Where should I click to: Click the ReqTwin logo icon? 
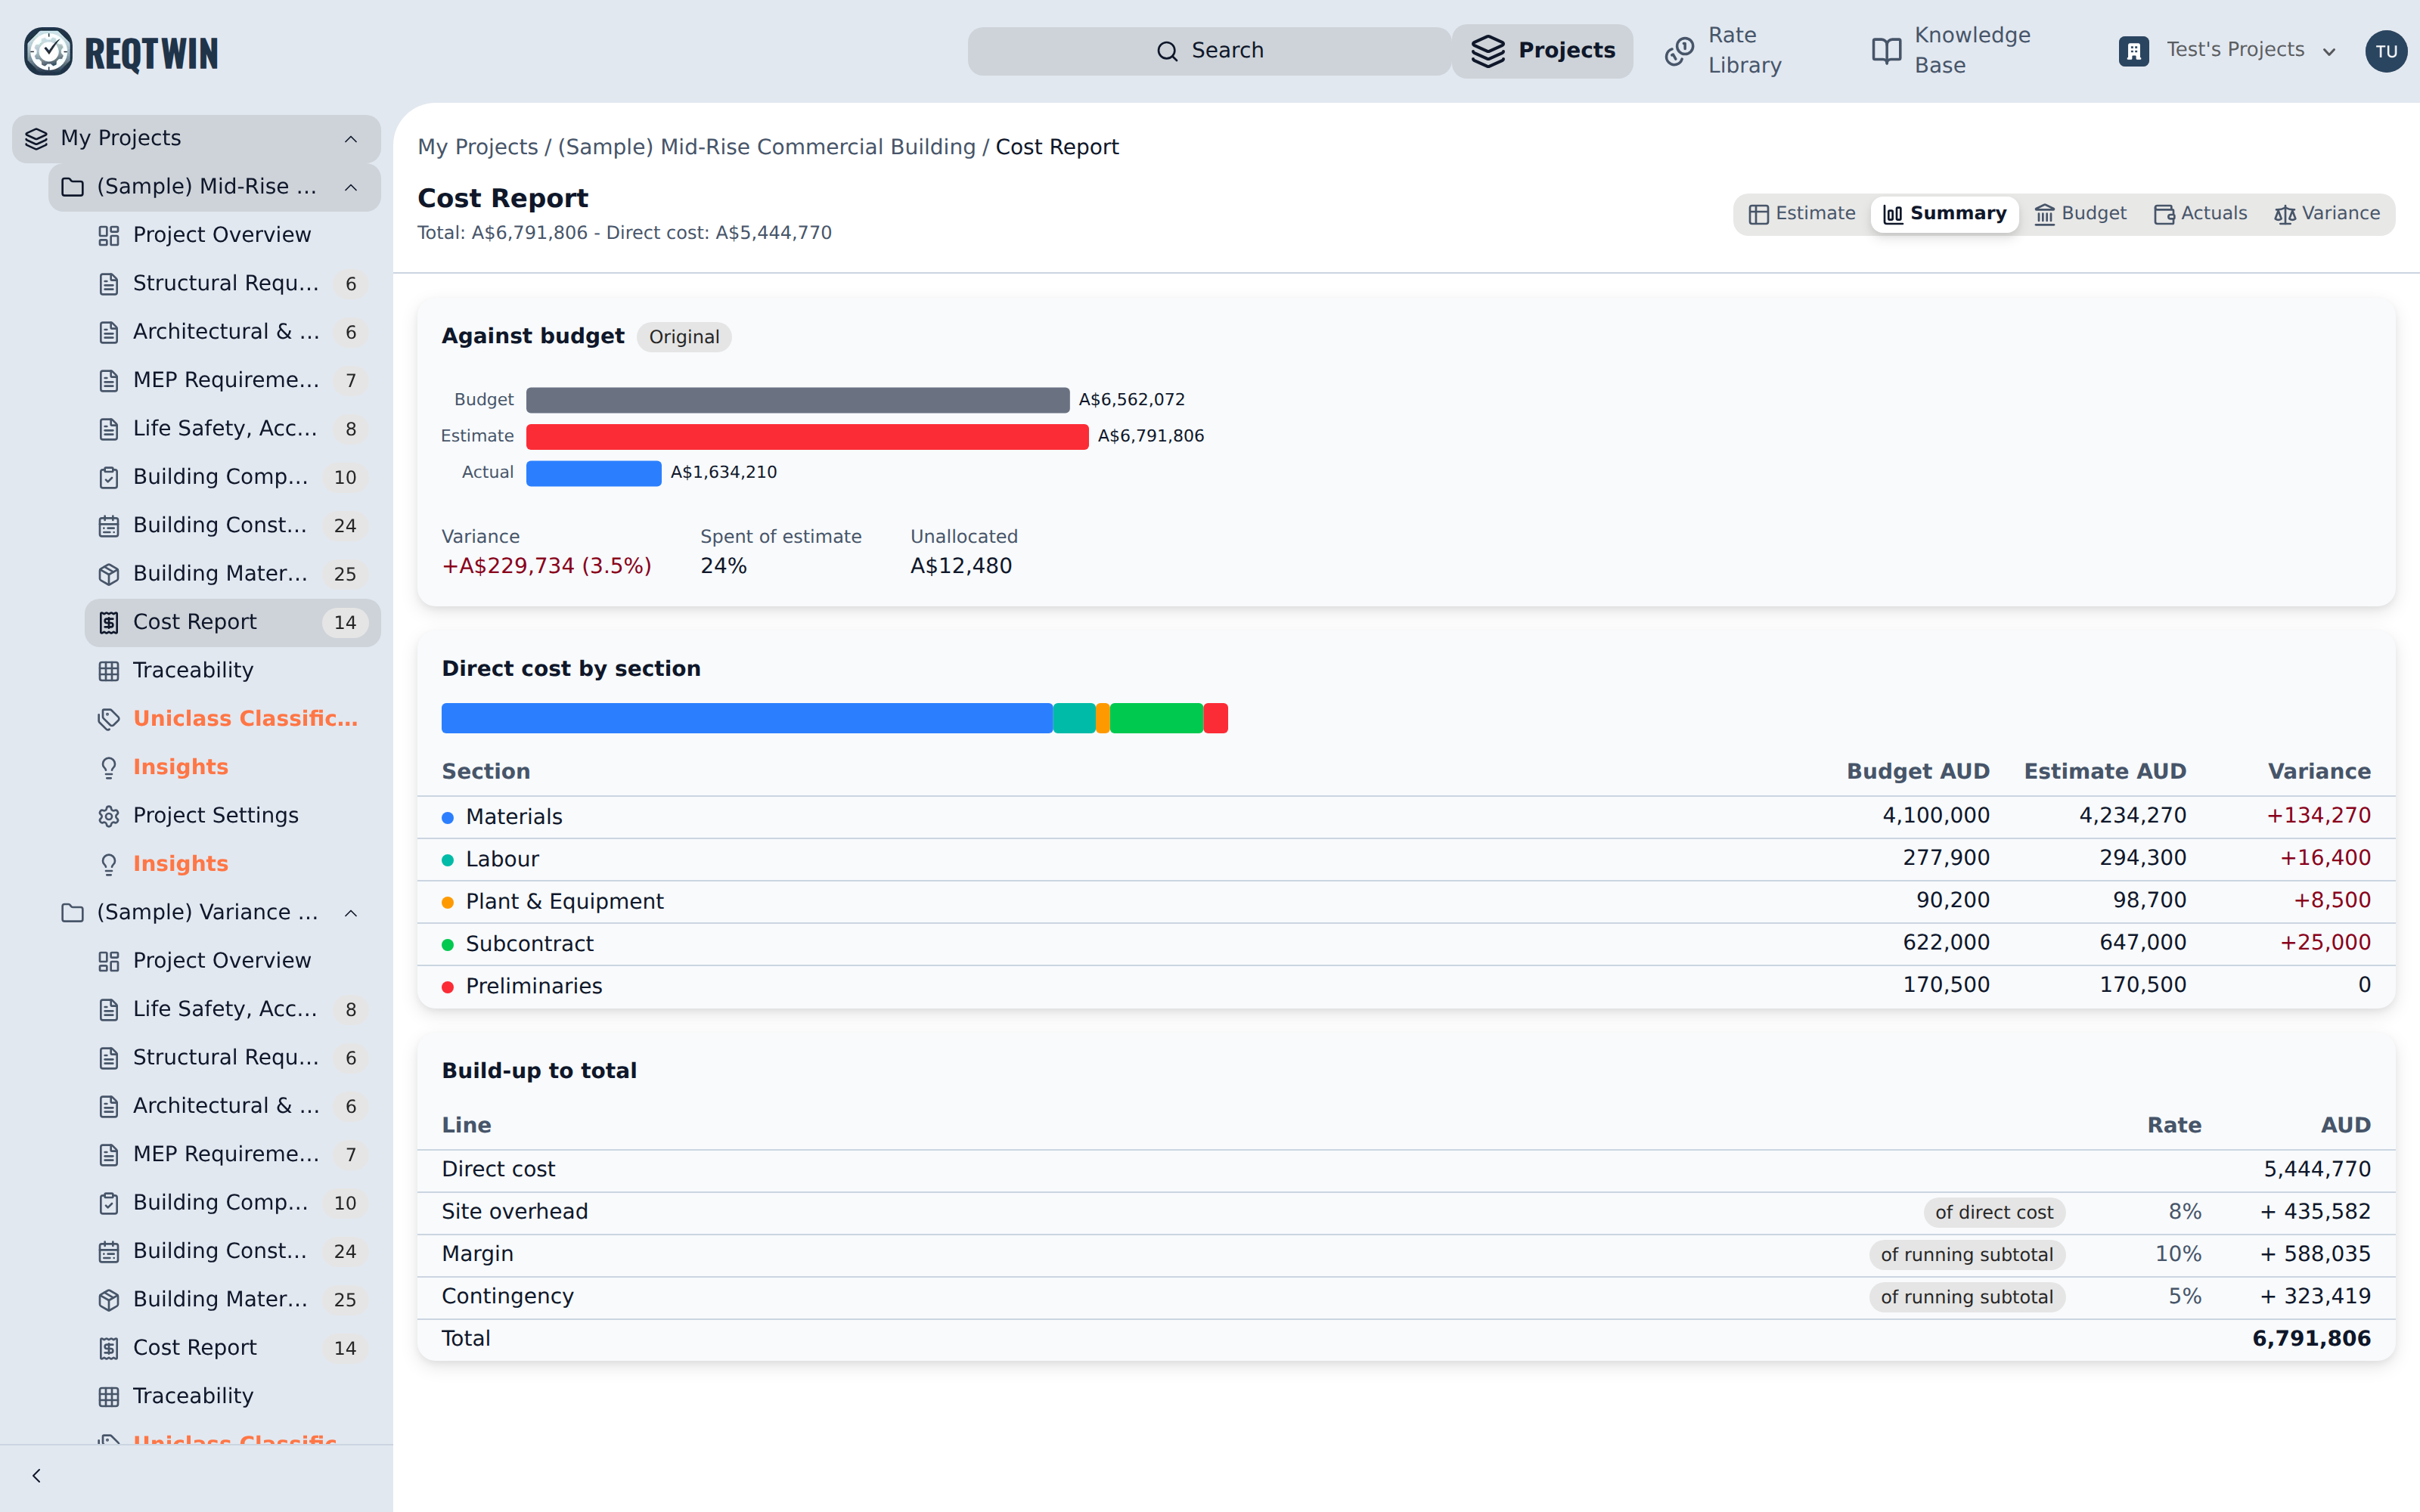pyautogui.click(x=48, y=51)
